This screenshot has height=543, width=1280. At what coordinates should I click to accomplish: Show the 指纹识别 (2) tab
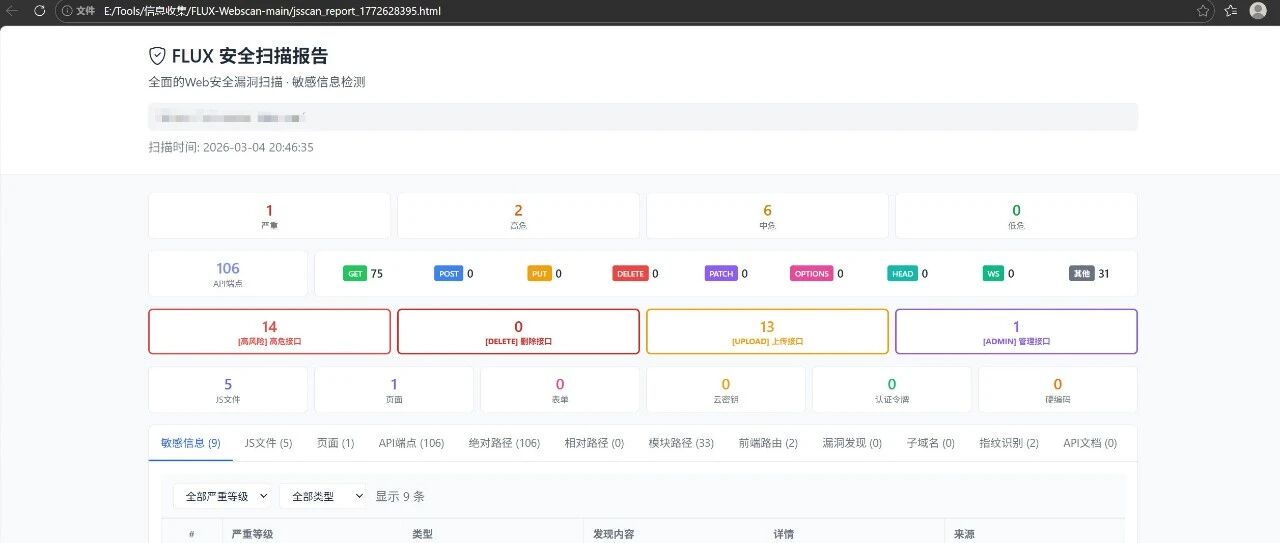click(x=1009, y=443)
